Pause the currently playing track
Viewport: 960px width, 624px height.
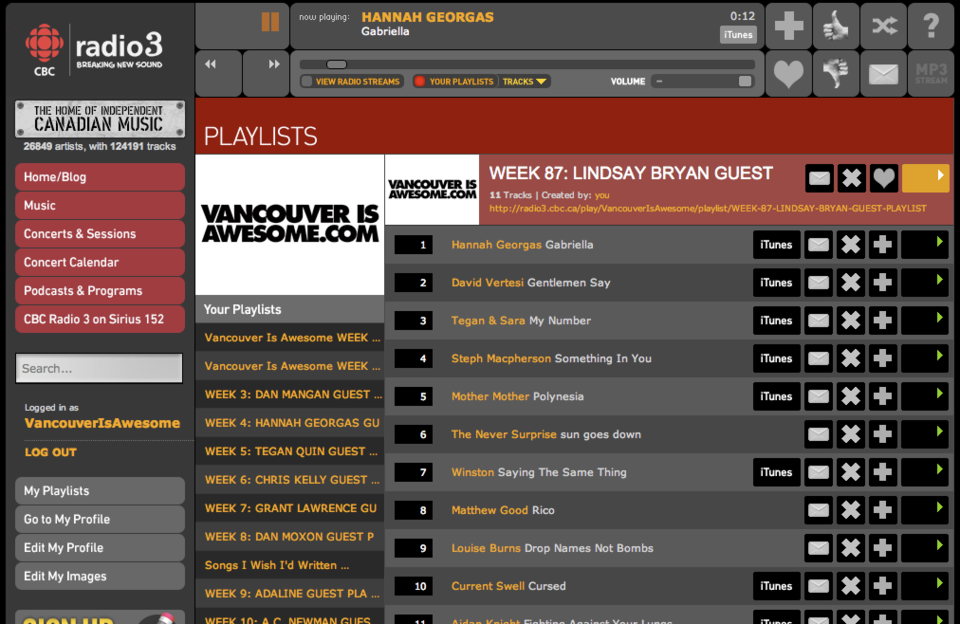270,22
